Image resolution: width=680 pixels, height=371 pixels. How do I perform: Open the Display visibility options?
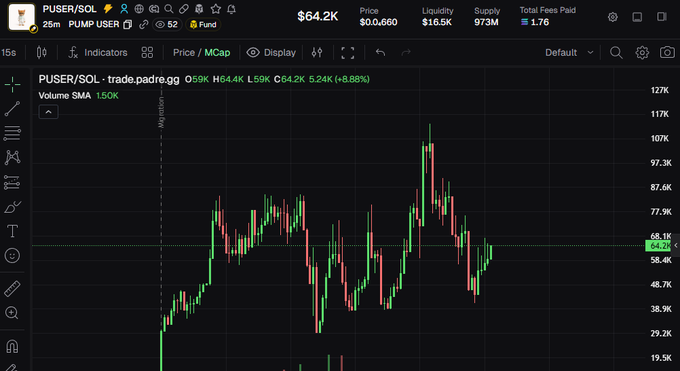[271, 53]
